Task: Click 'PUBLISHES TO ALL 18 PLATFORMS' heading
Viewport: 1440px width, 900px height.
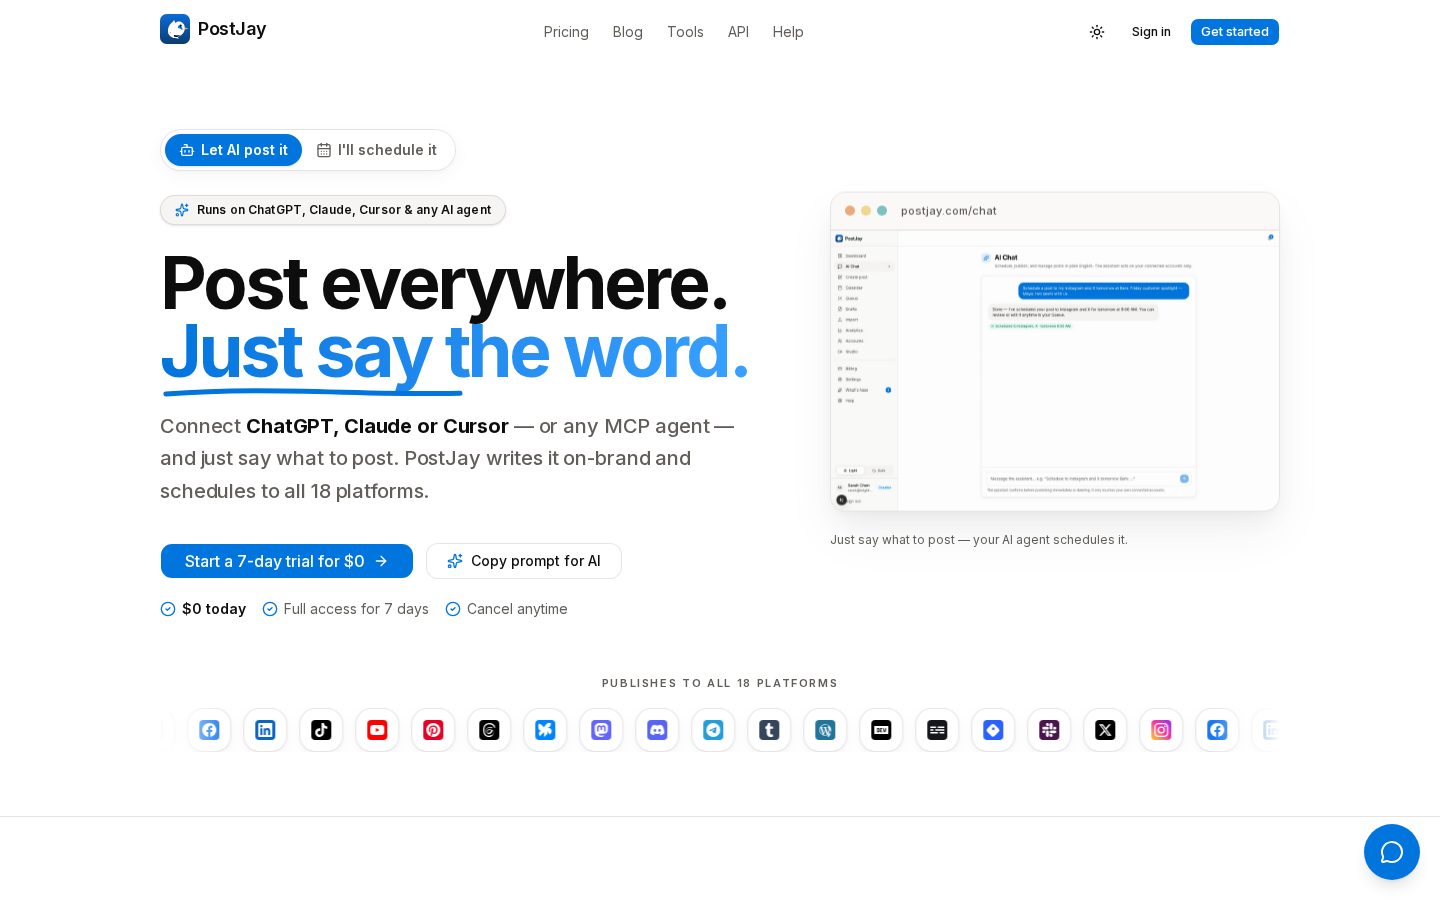Action: [720, 683]
